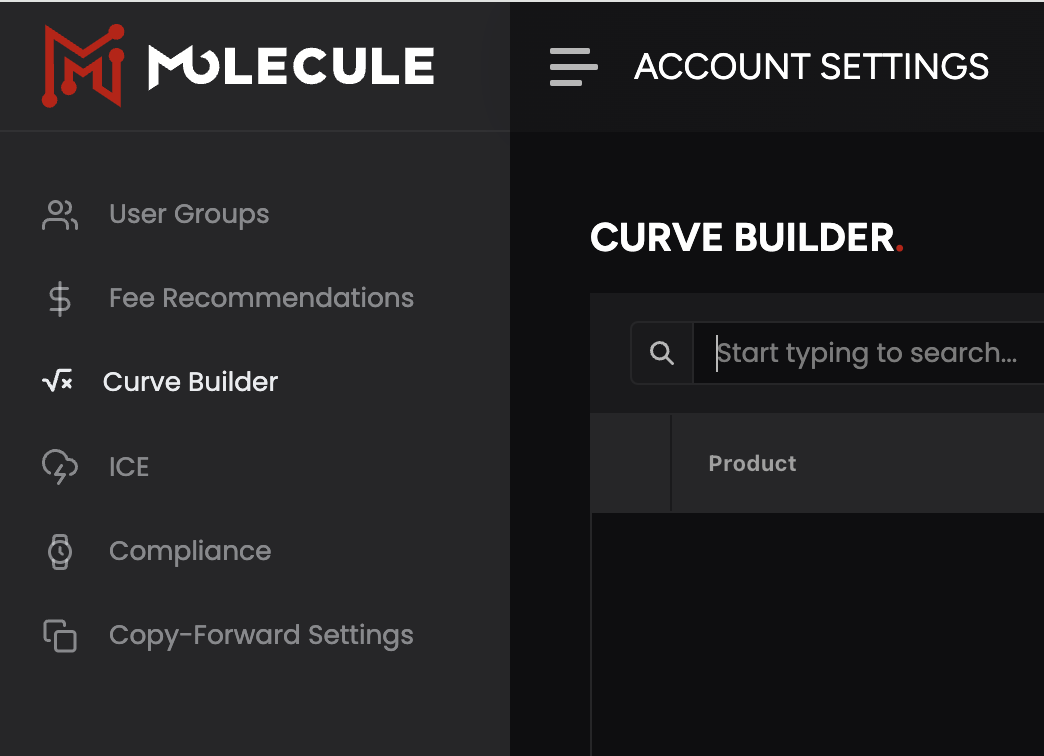
Task: Go to Fee Recommendations page
Action: coord(261,298)
